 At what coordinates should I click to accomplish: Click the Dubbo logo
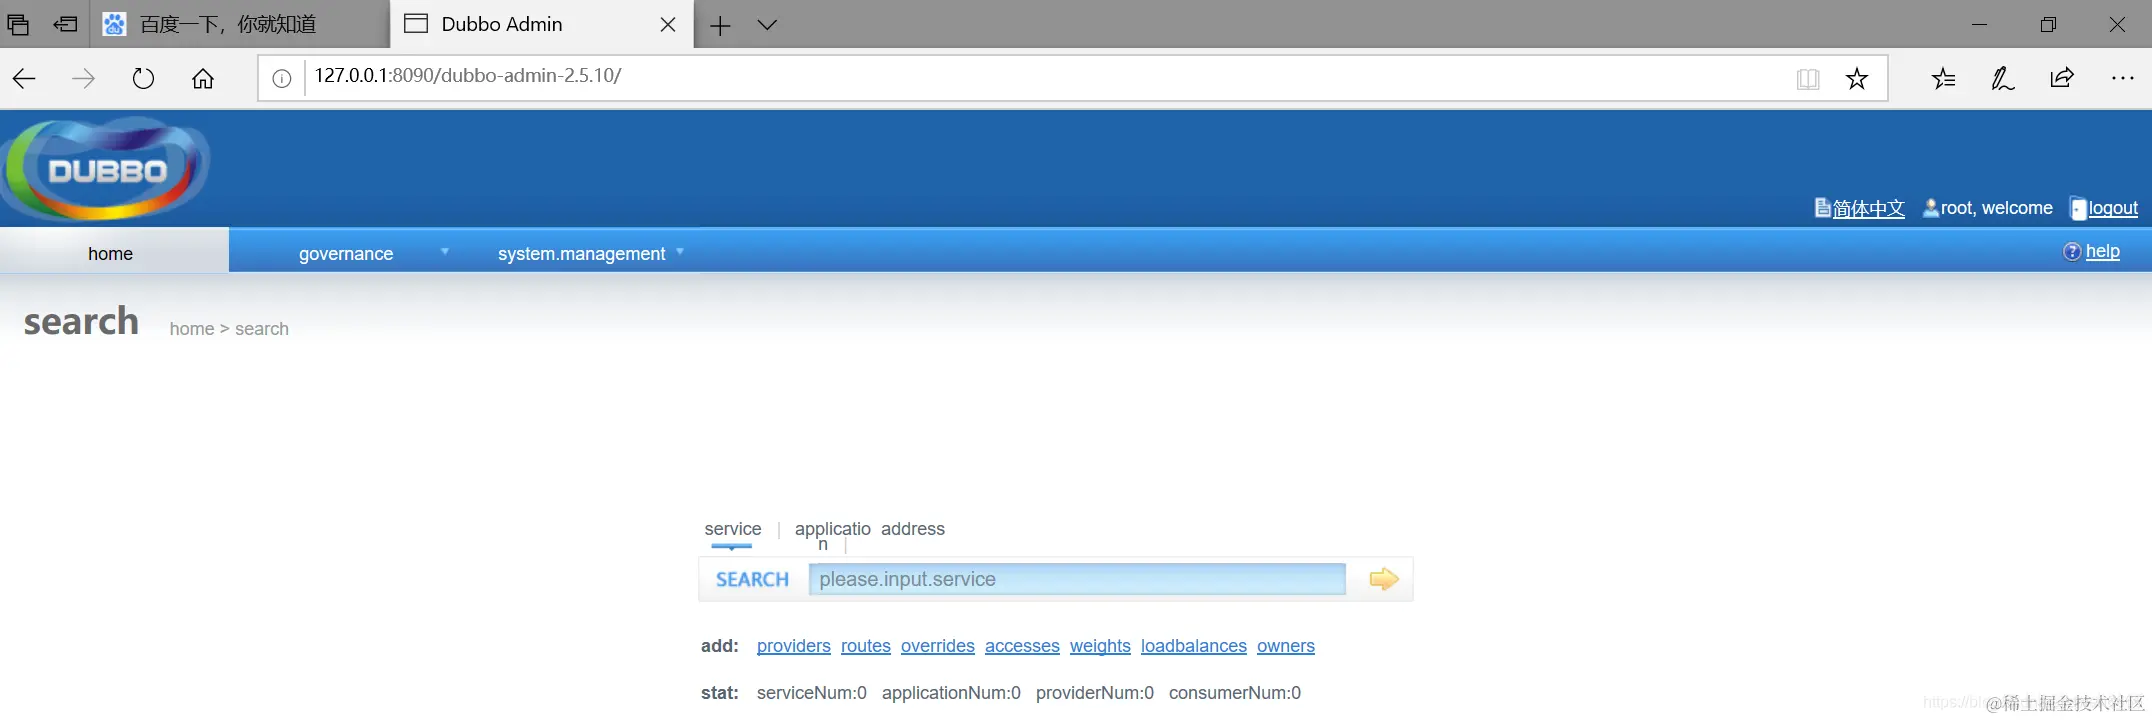click(x=106, y=168)
